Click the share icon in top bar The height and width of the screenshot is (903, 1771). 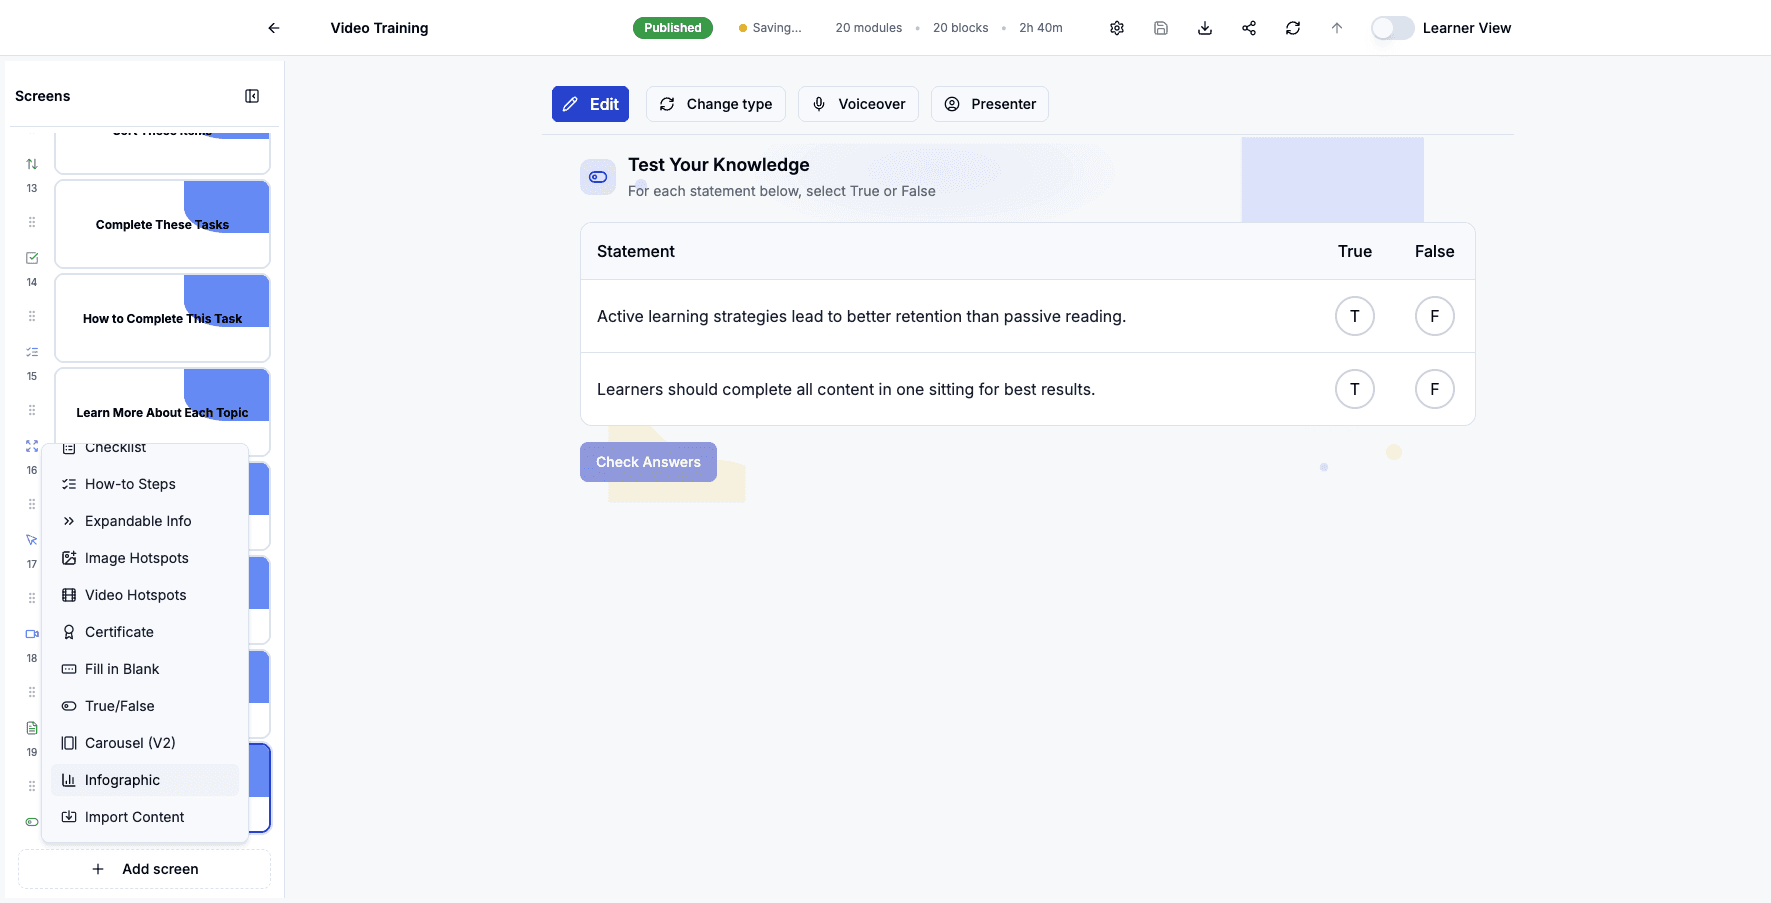1249,28
